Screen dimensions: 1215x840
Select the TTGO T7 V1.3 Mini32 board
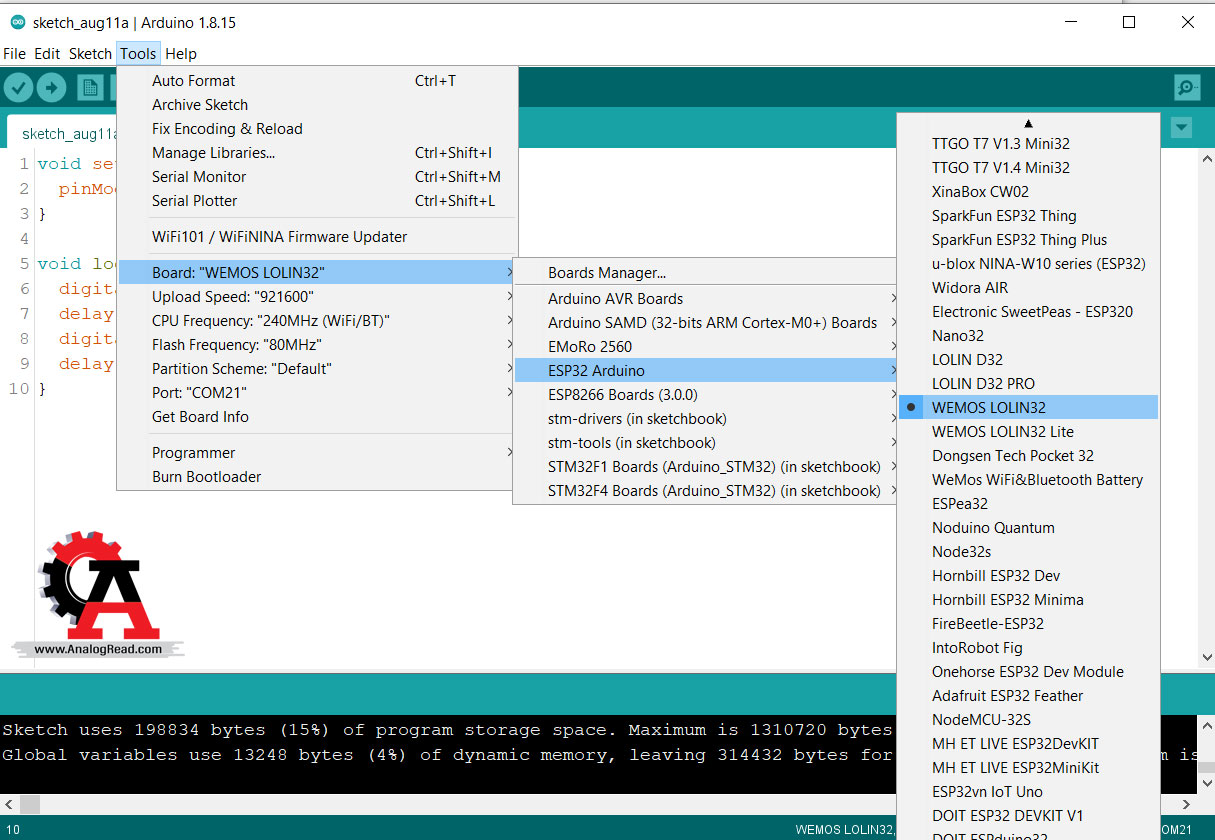coord(1028,144)
